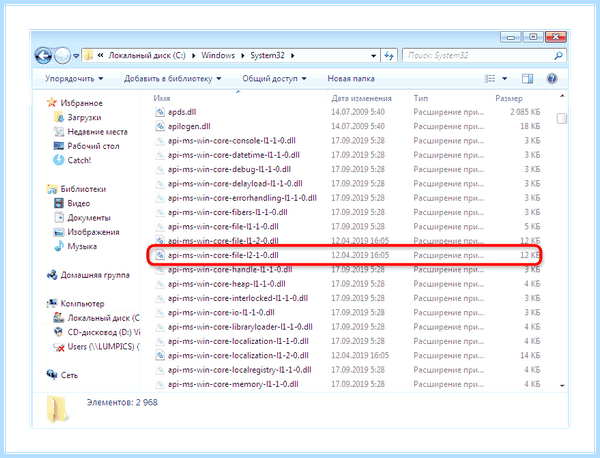Select api-ms-win-core-localization-l1-2-0.dll

pos(238,355)
